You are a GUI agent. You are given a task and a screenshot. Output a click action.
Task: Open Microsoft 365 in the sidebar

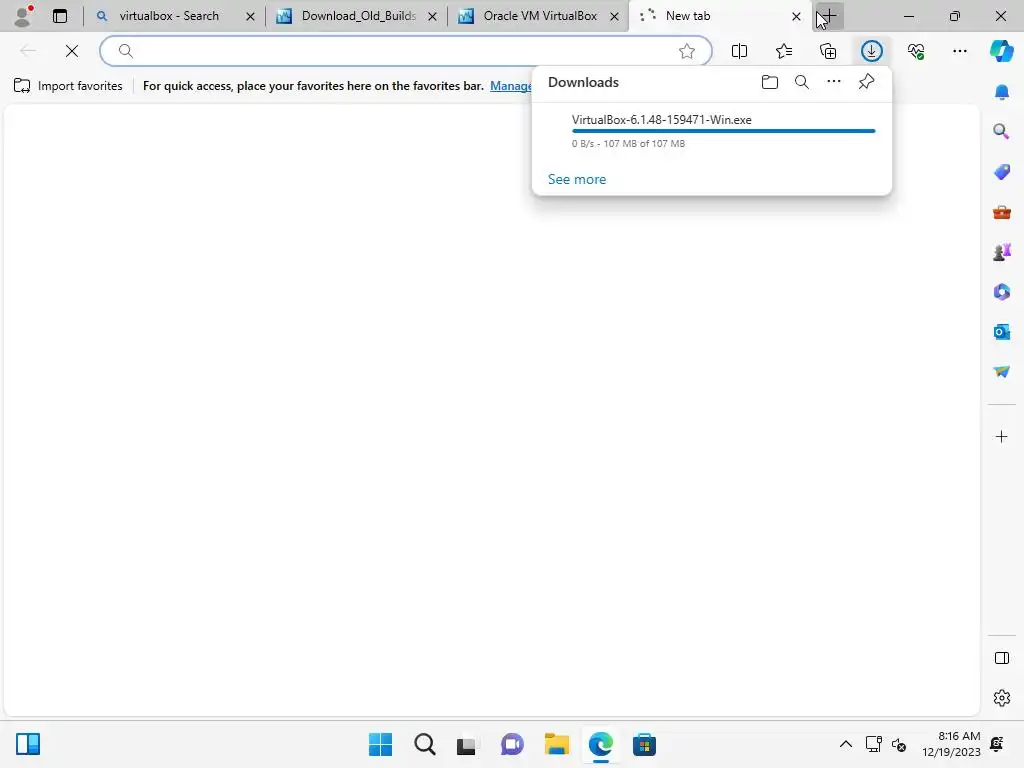pos(1001,292)
